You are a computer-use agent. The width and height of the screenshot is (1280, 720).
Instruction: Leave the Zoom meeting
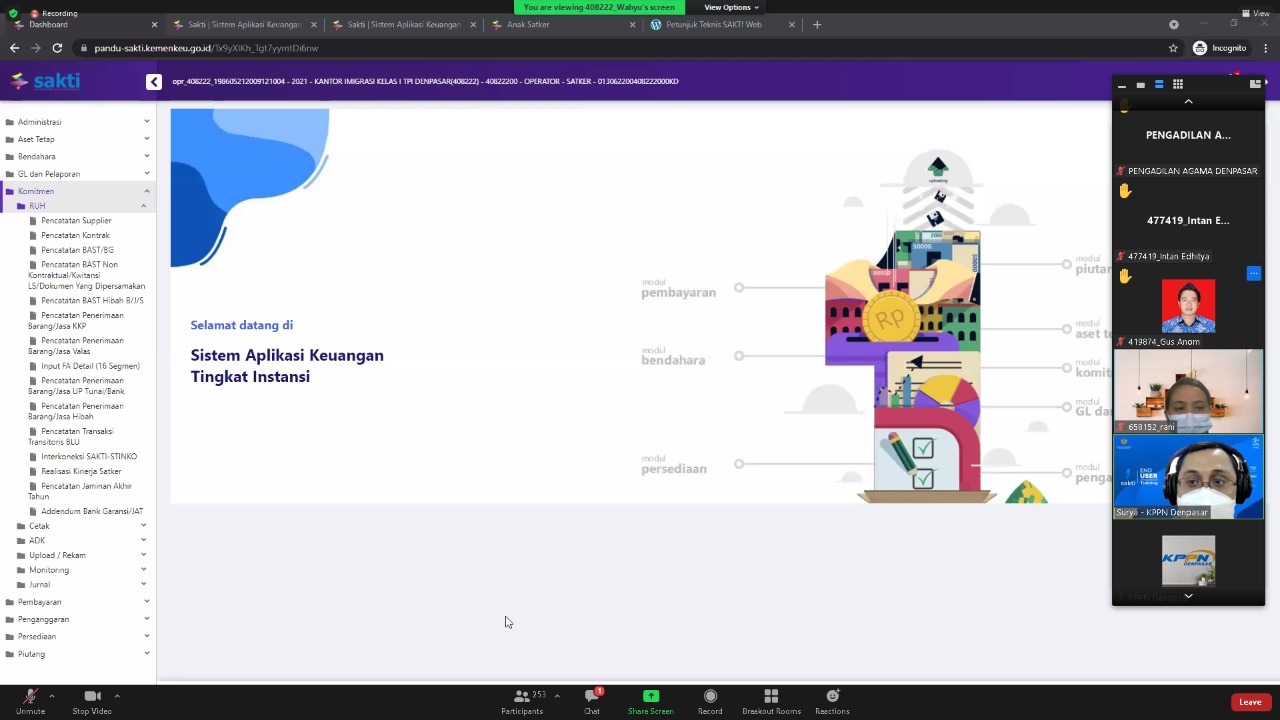pos(1249,702)
